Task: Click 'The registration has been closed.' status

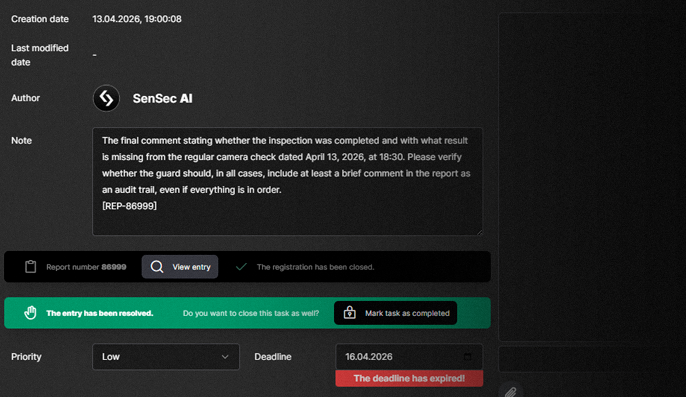Action: click(315, 267)
